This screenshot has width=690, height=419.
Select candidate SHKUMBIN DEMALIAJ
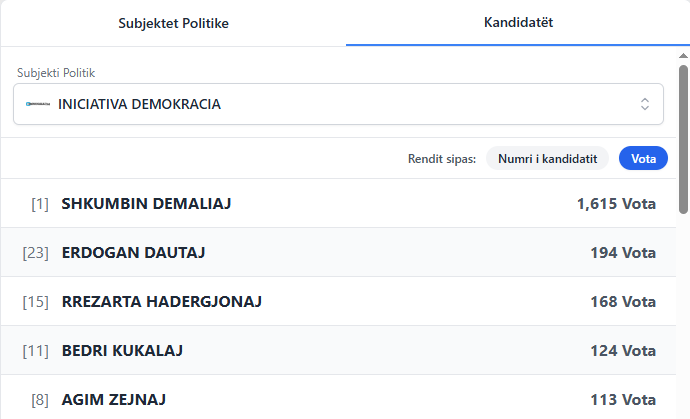147,204
